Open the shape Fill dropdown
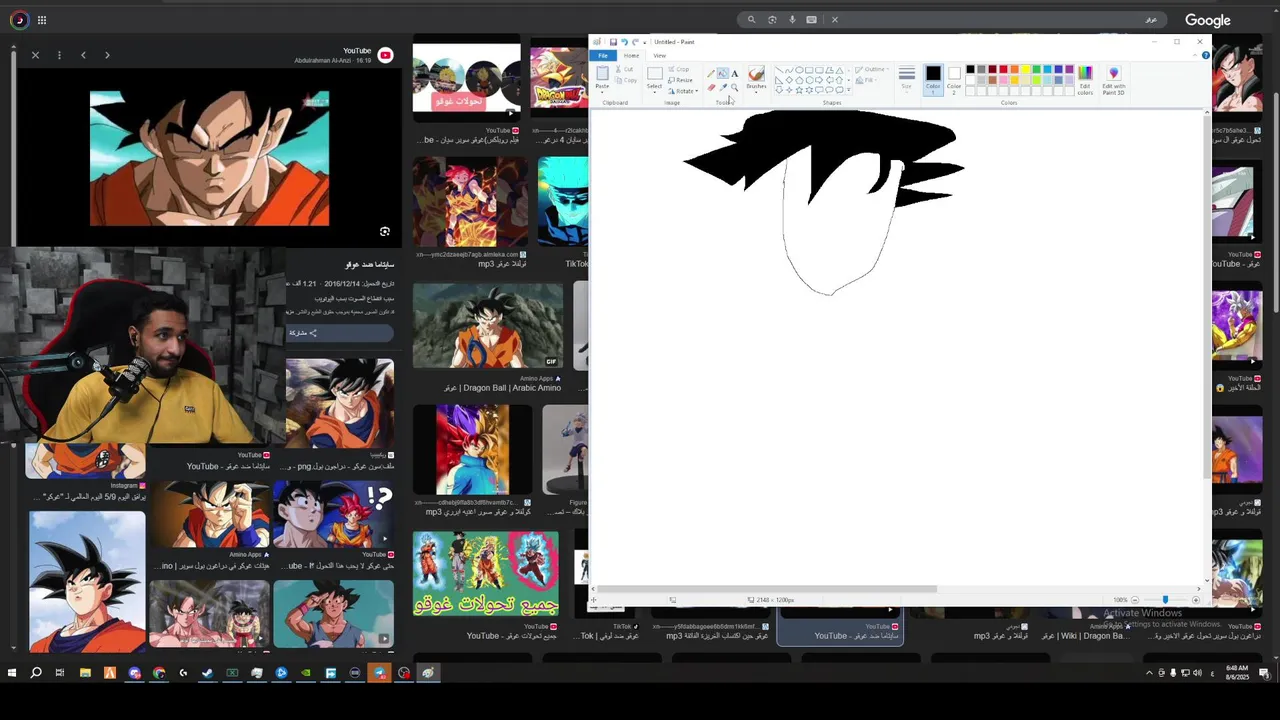1280x720 pixels. 865,80
